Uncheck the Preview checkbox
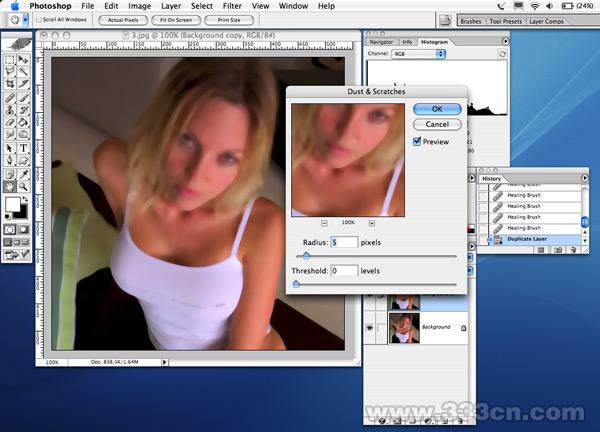600x432 pixels. click(418, 142)
